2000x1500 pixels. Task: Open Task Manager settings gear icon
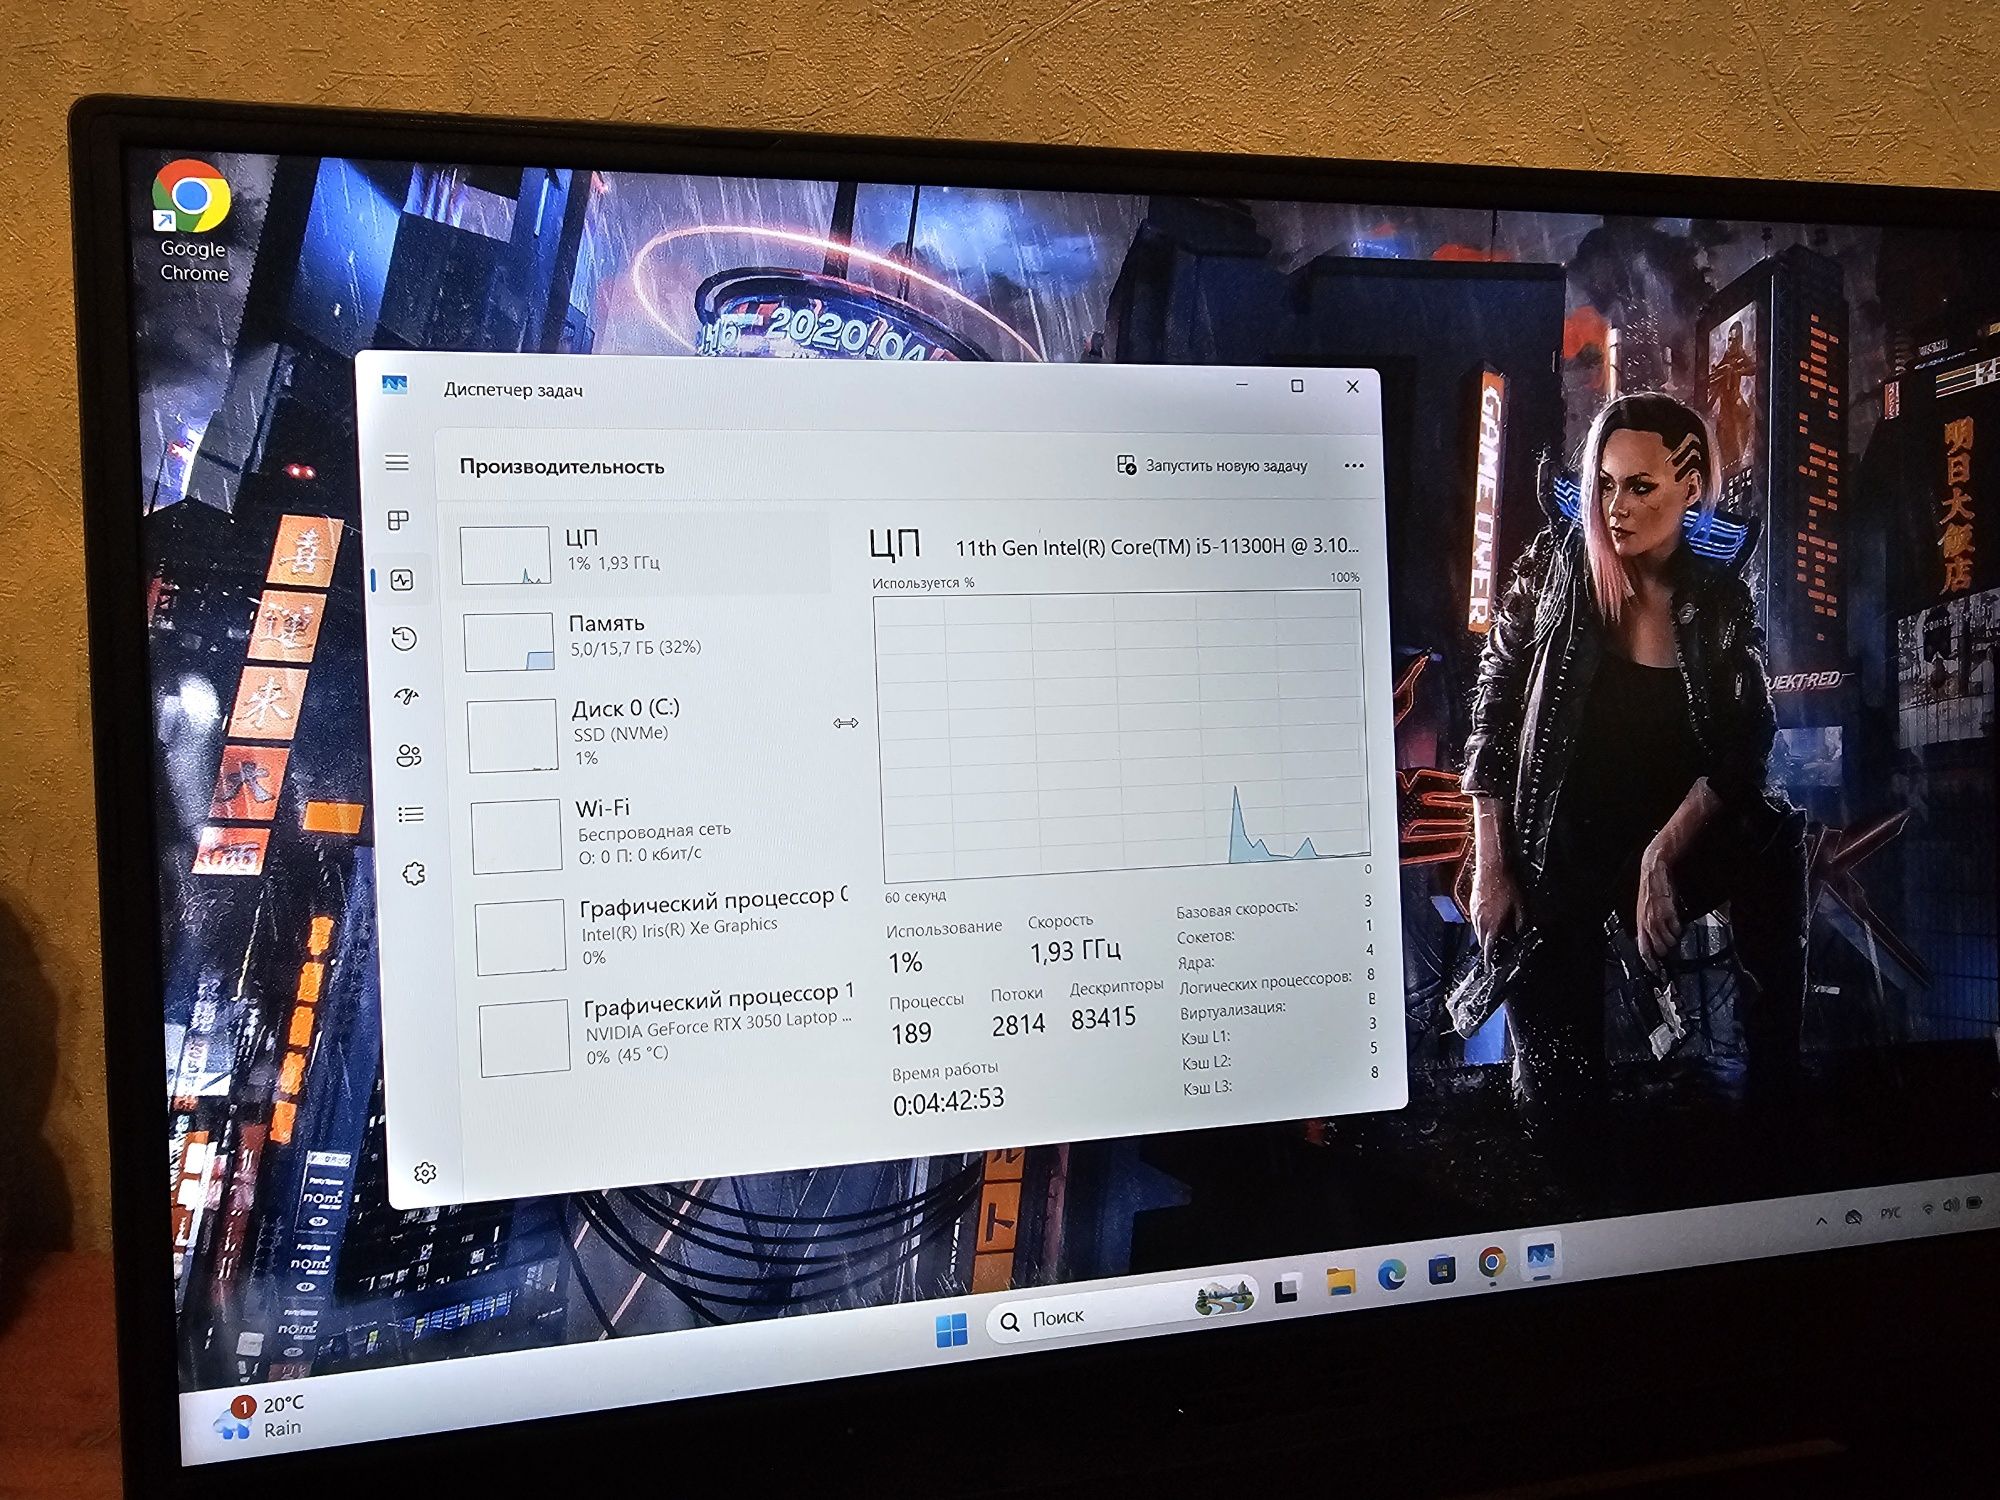tap(425, 1172)
